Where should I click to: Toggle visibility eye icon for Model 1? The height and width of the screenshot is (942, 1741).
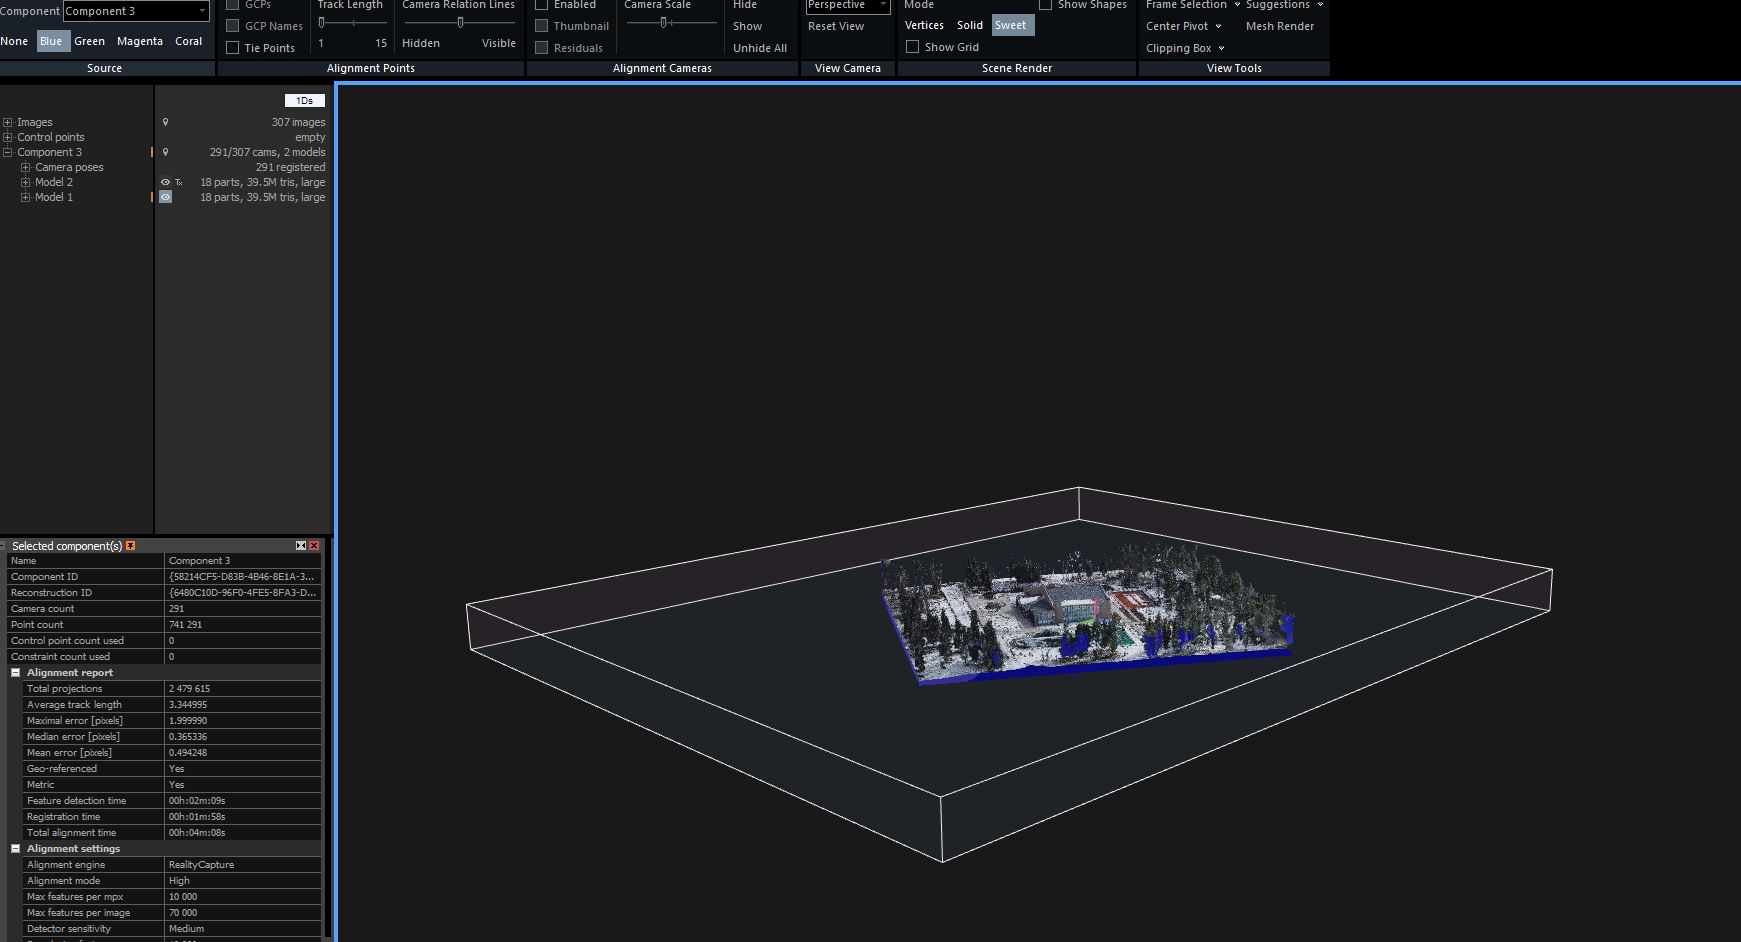point(165,197)
